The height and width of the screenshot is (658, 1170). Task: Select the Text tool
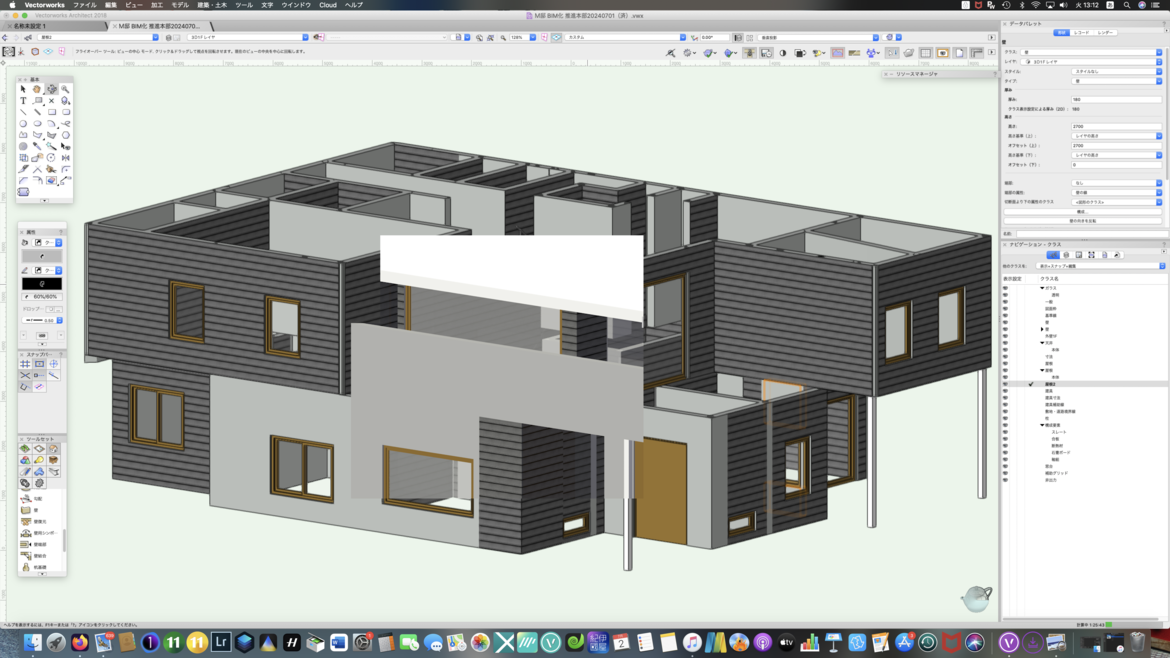pyautogui.click(x=23, y=101)
